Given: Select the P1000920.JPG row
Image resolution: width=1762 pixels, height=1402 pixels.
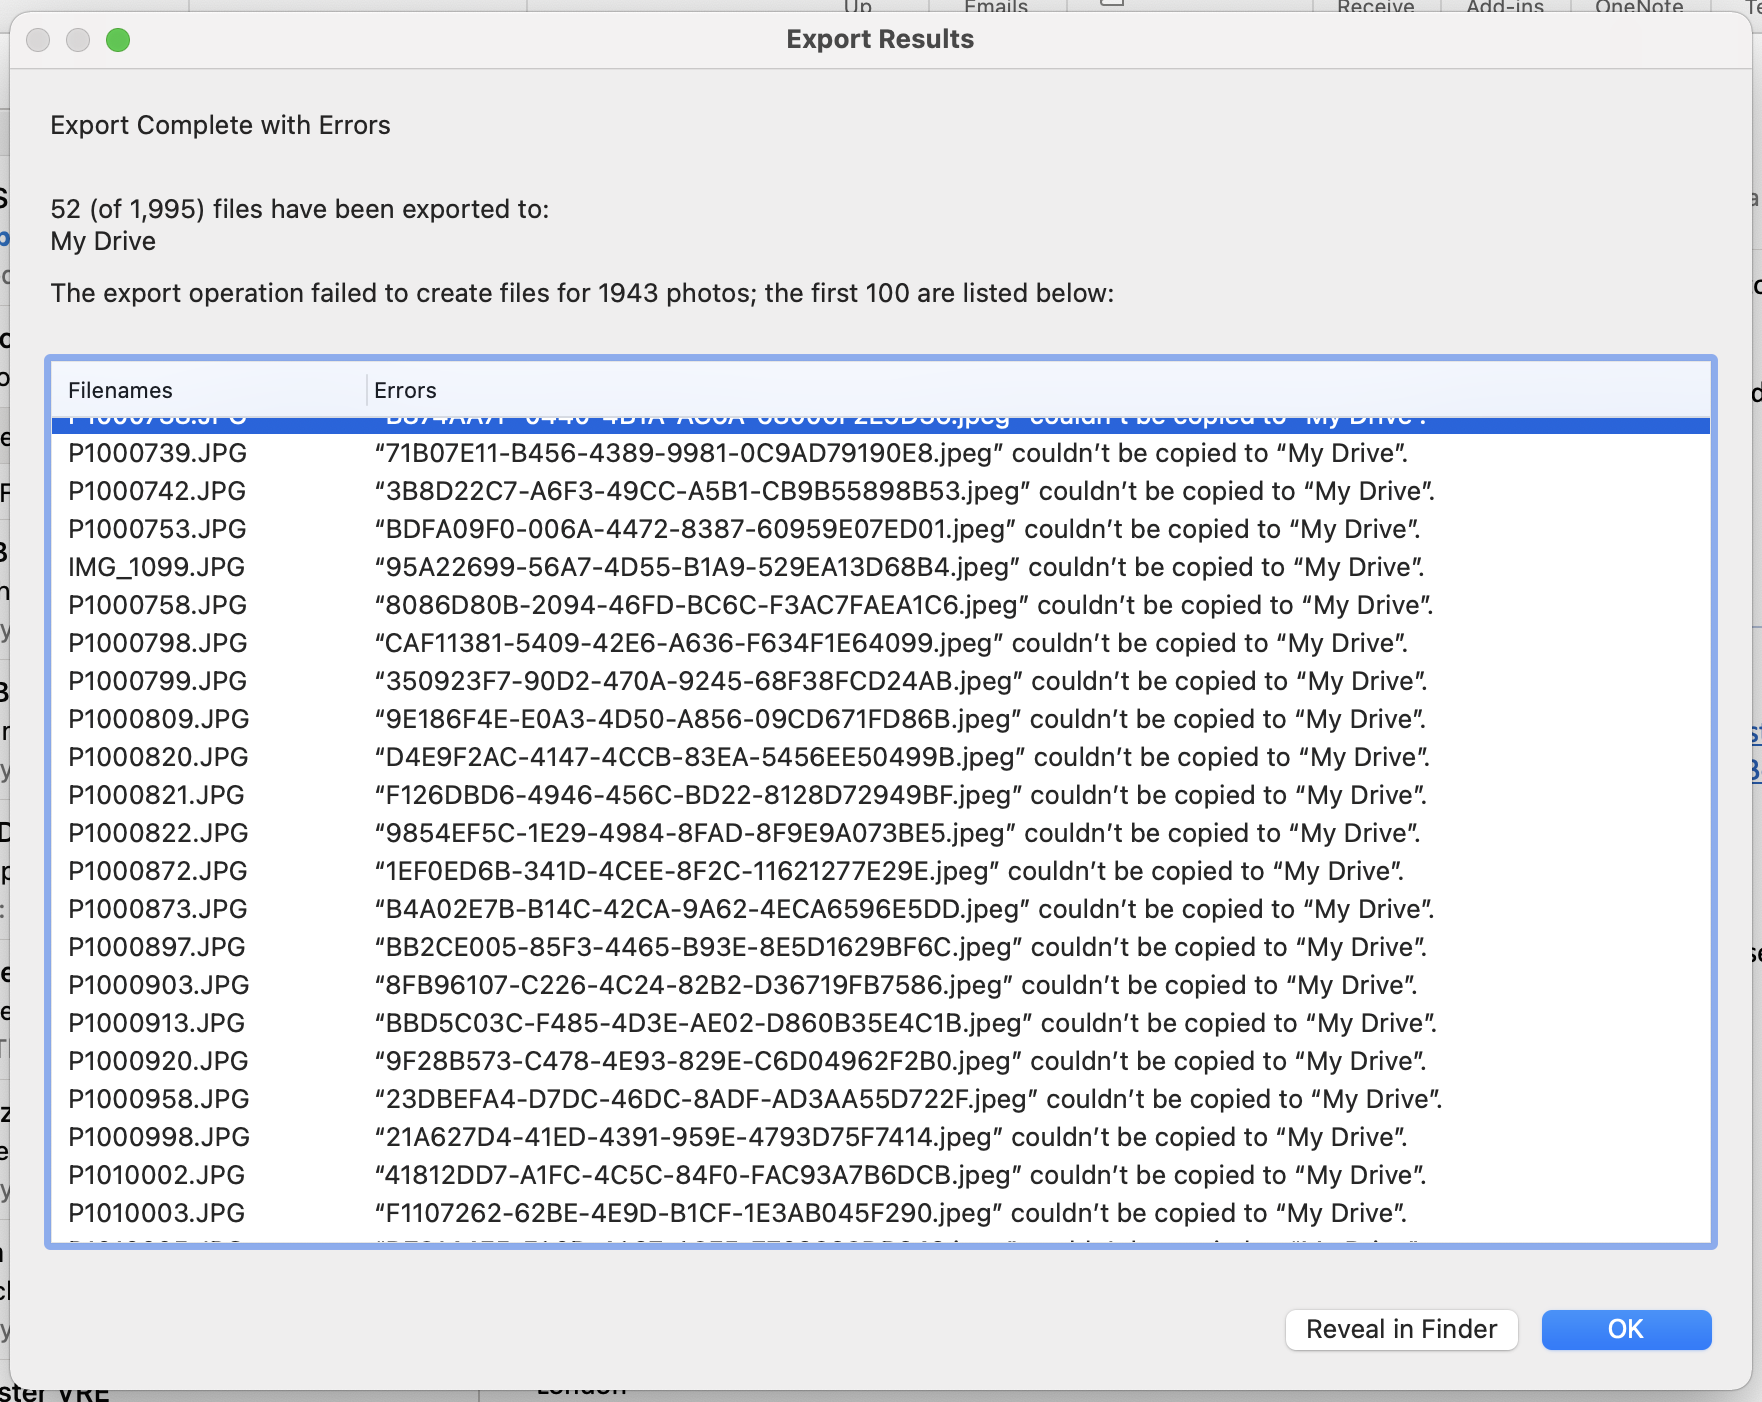Looking at the screenshot, I should (881, 1061).
